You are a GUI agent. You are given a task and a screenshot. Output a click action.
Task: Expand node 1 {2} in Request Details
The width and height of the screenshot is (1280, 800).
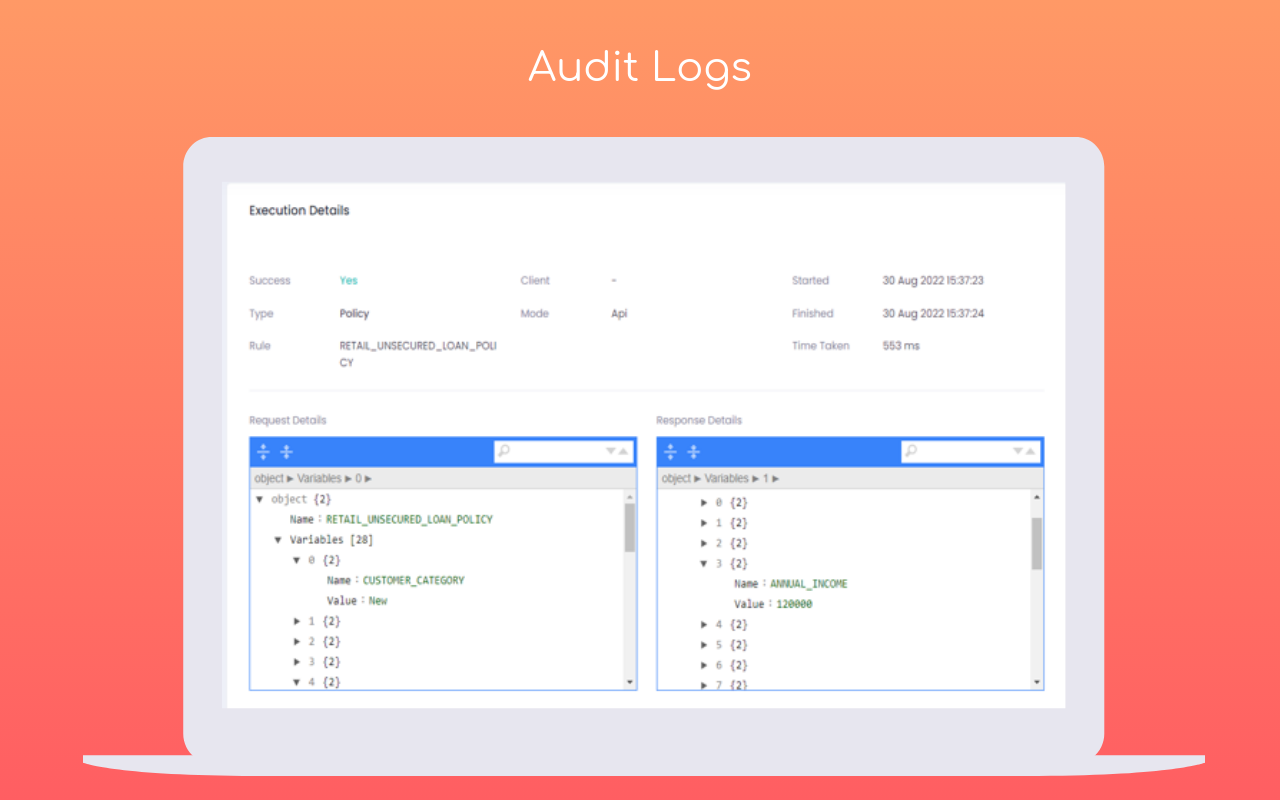click(297, 620)
